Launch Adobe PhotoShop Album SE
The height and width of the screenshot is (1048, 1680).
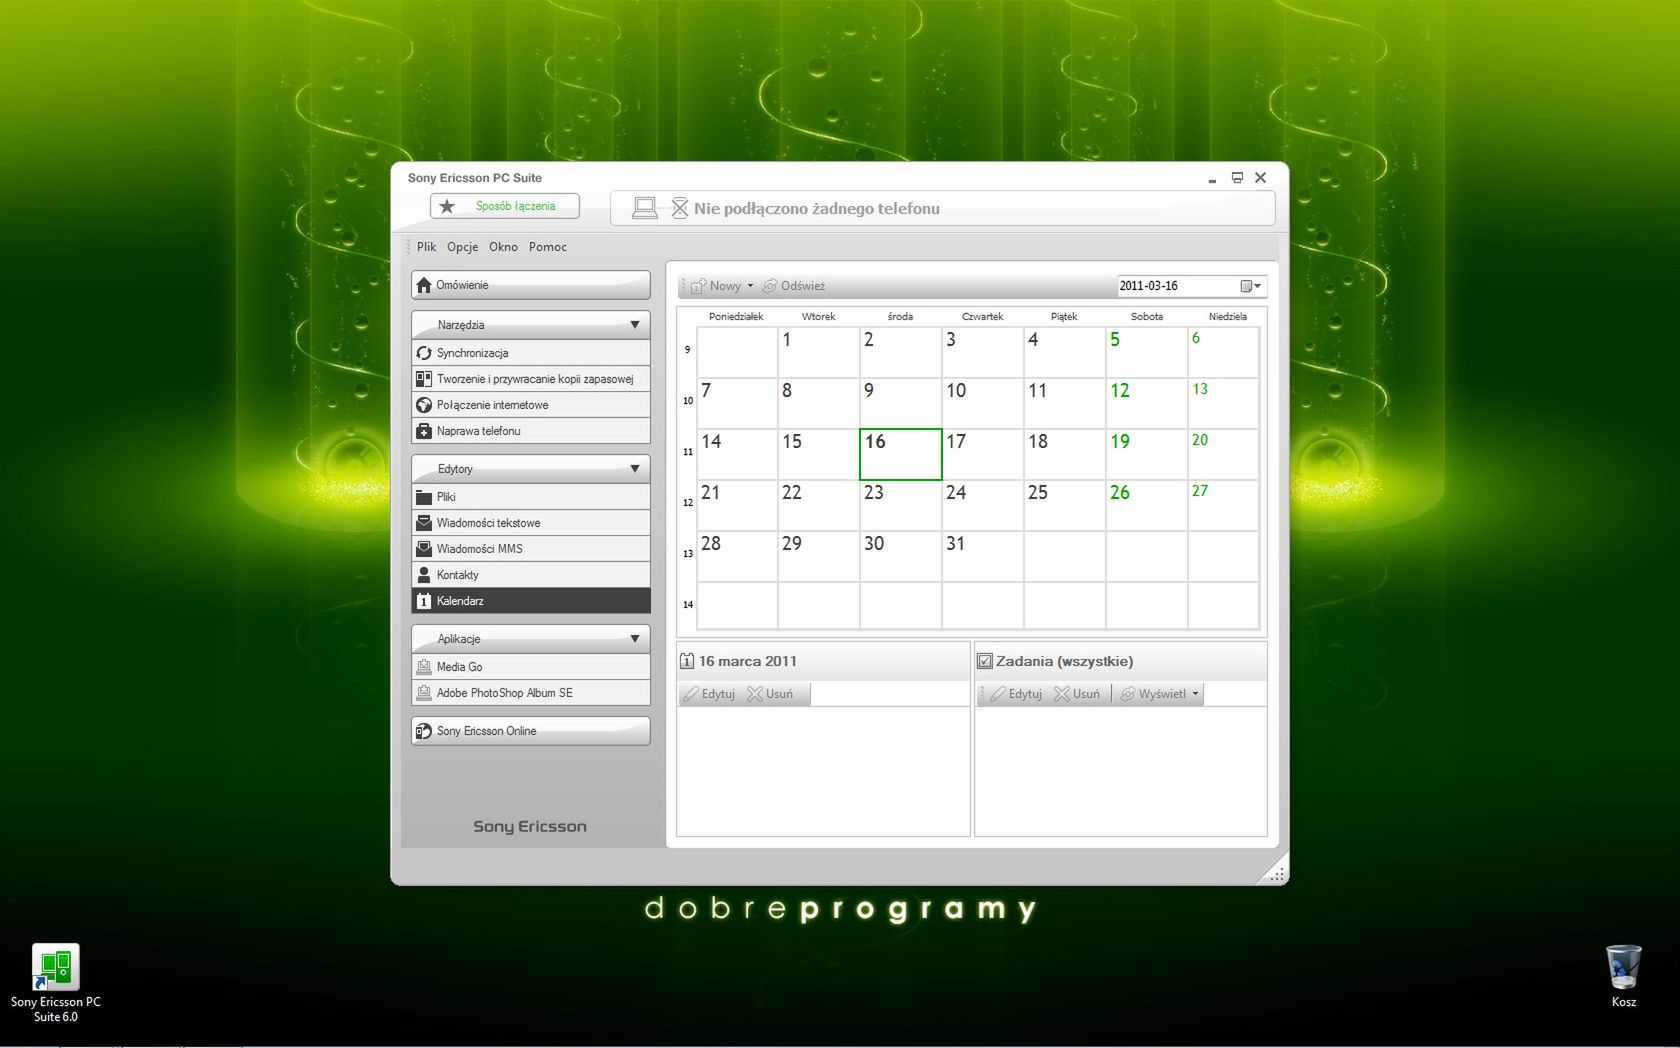[530, 693]
